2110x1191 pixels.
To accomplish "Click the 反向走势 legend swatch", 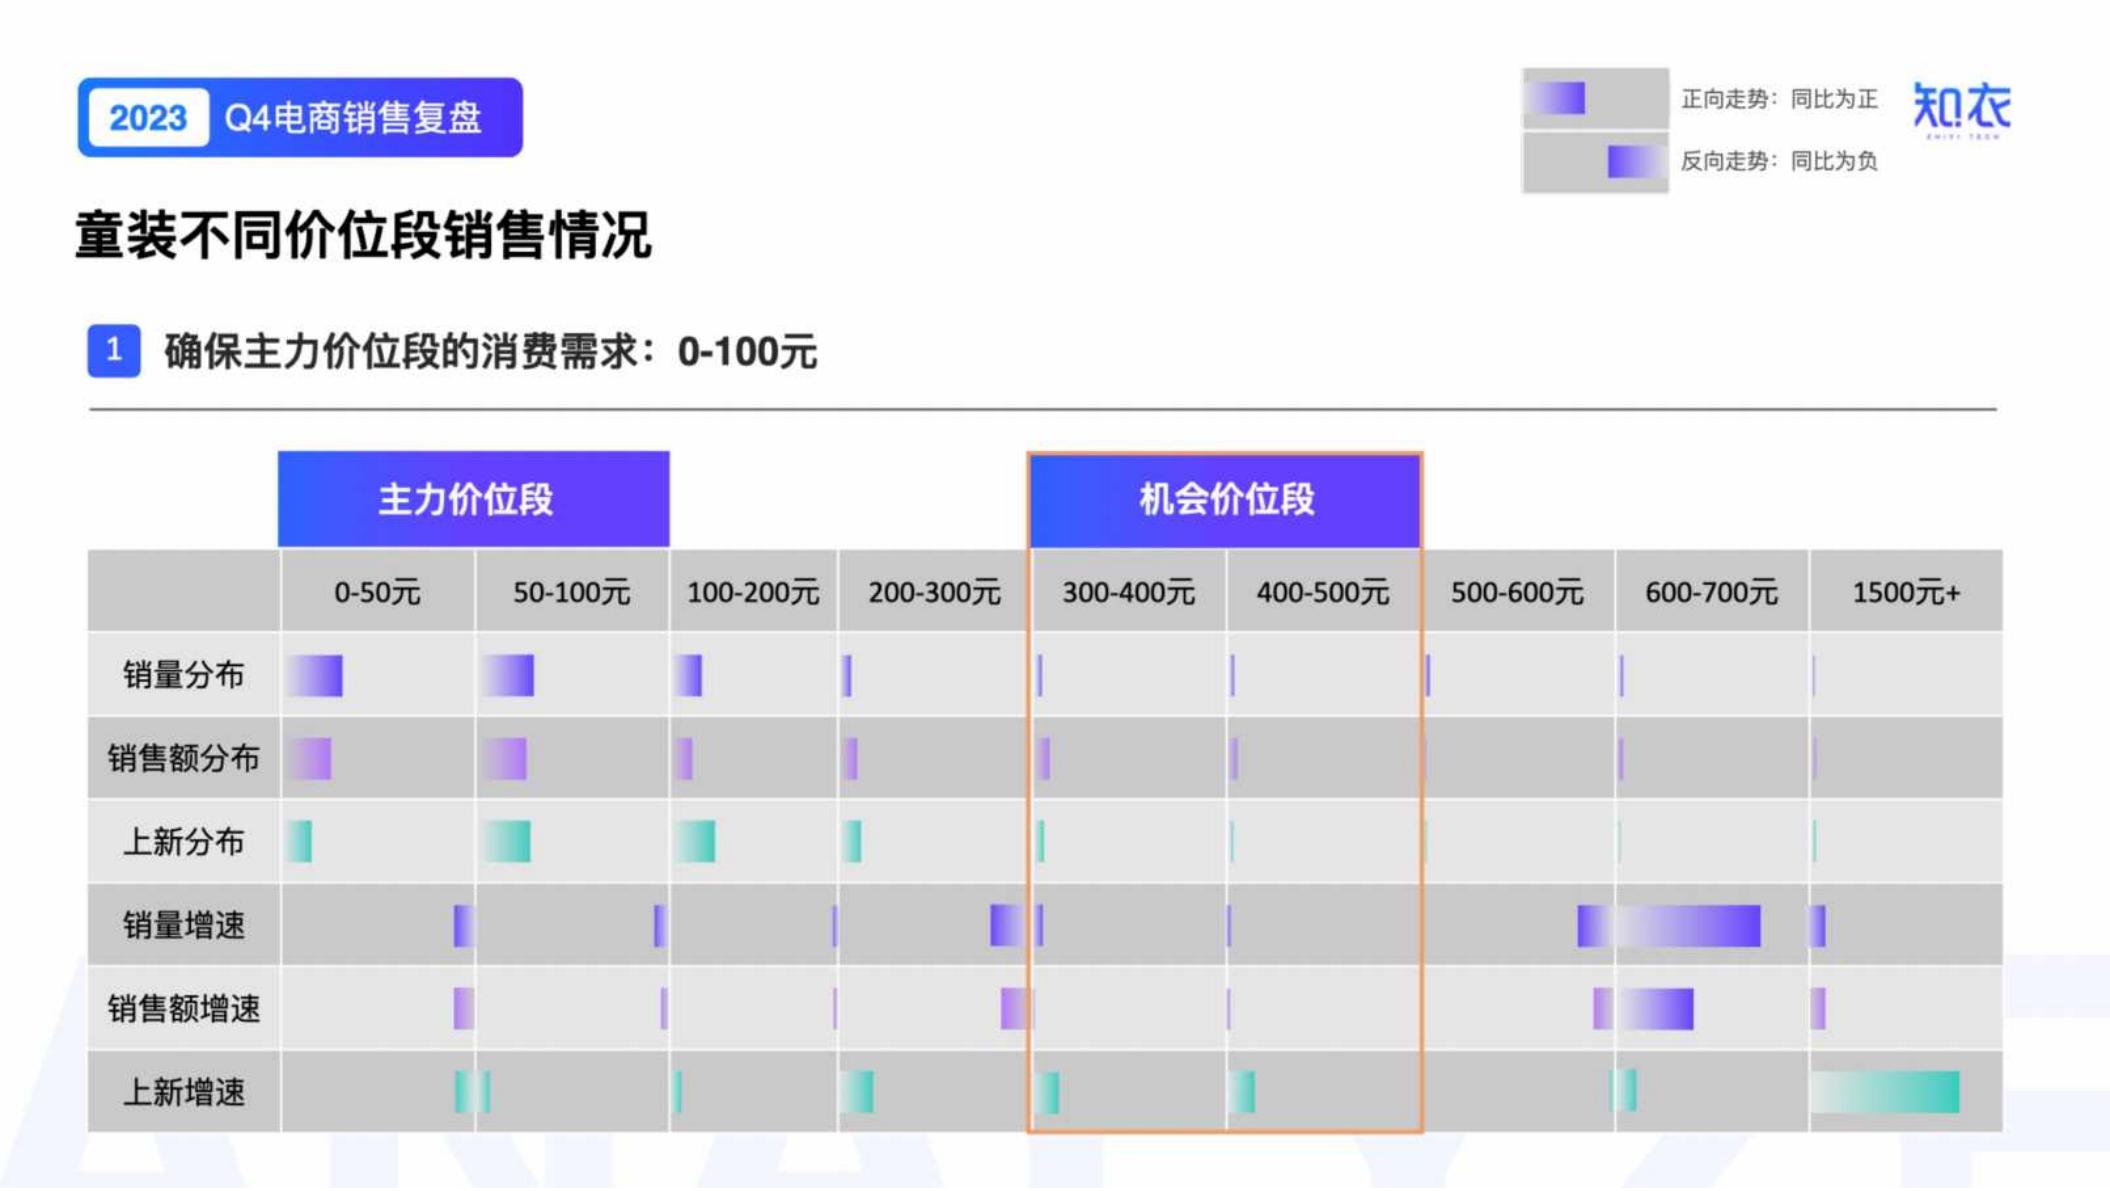I will [1595, 161].
